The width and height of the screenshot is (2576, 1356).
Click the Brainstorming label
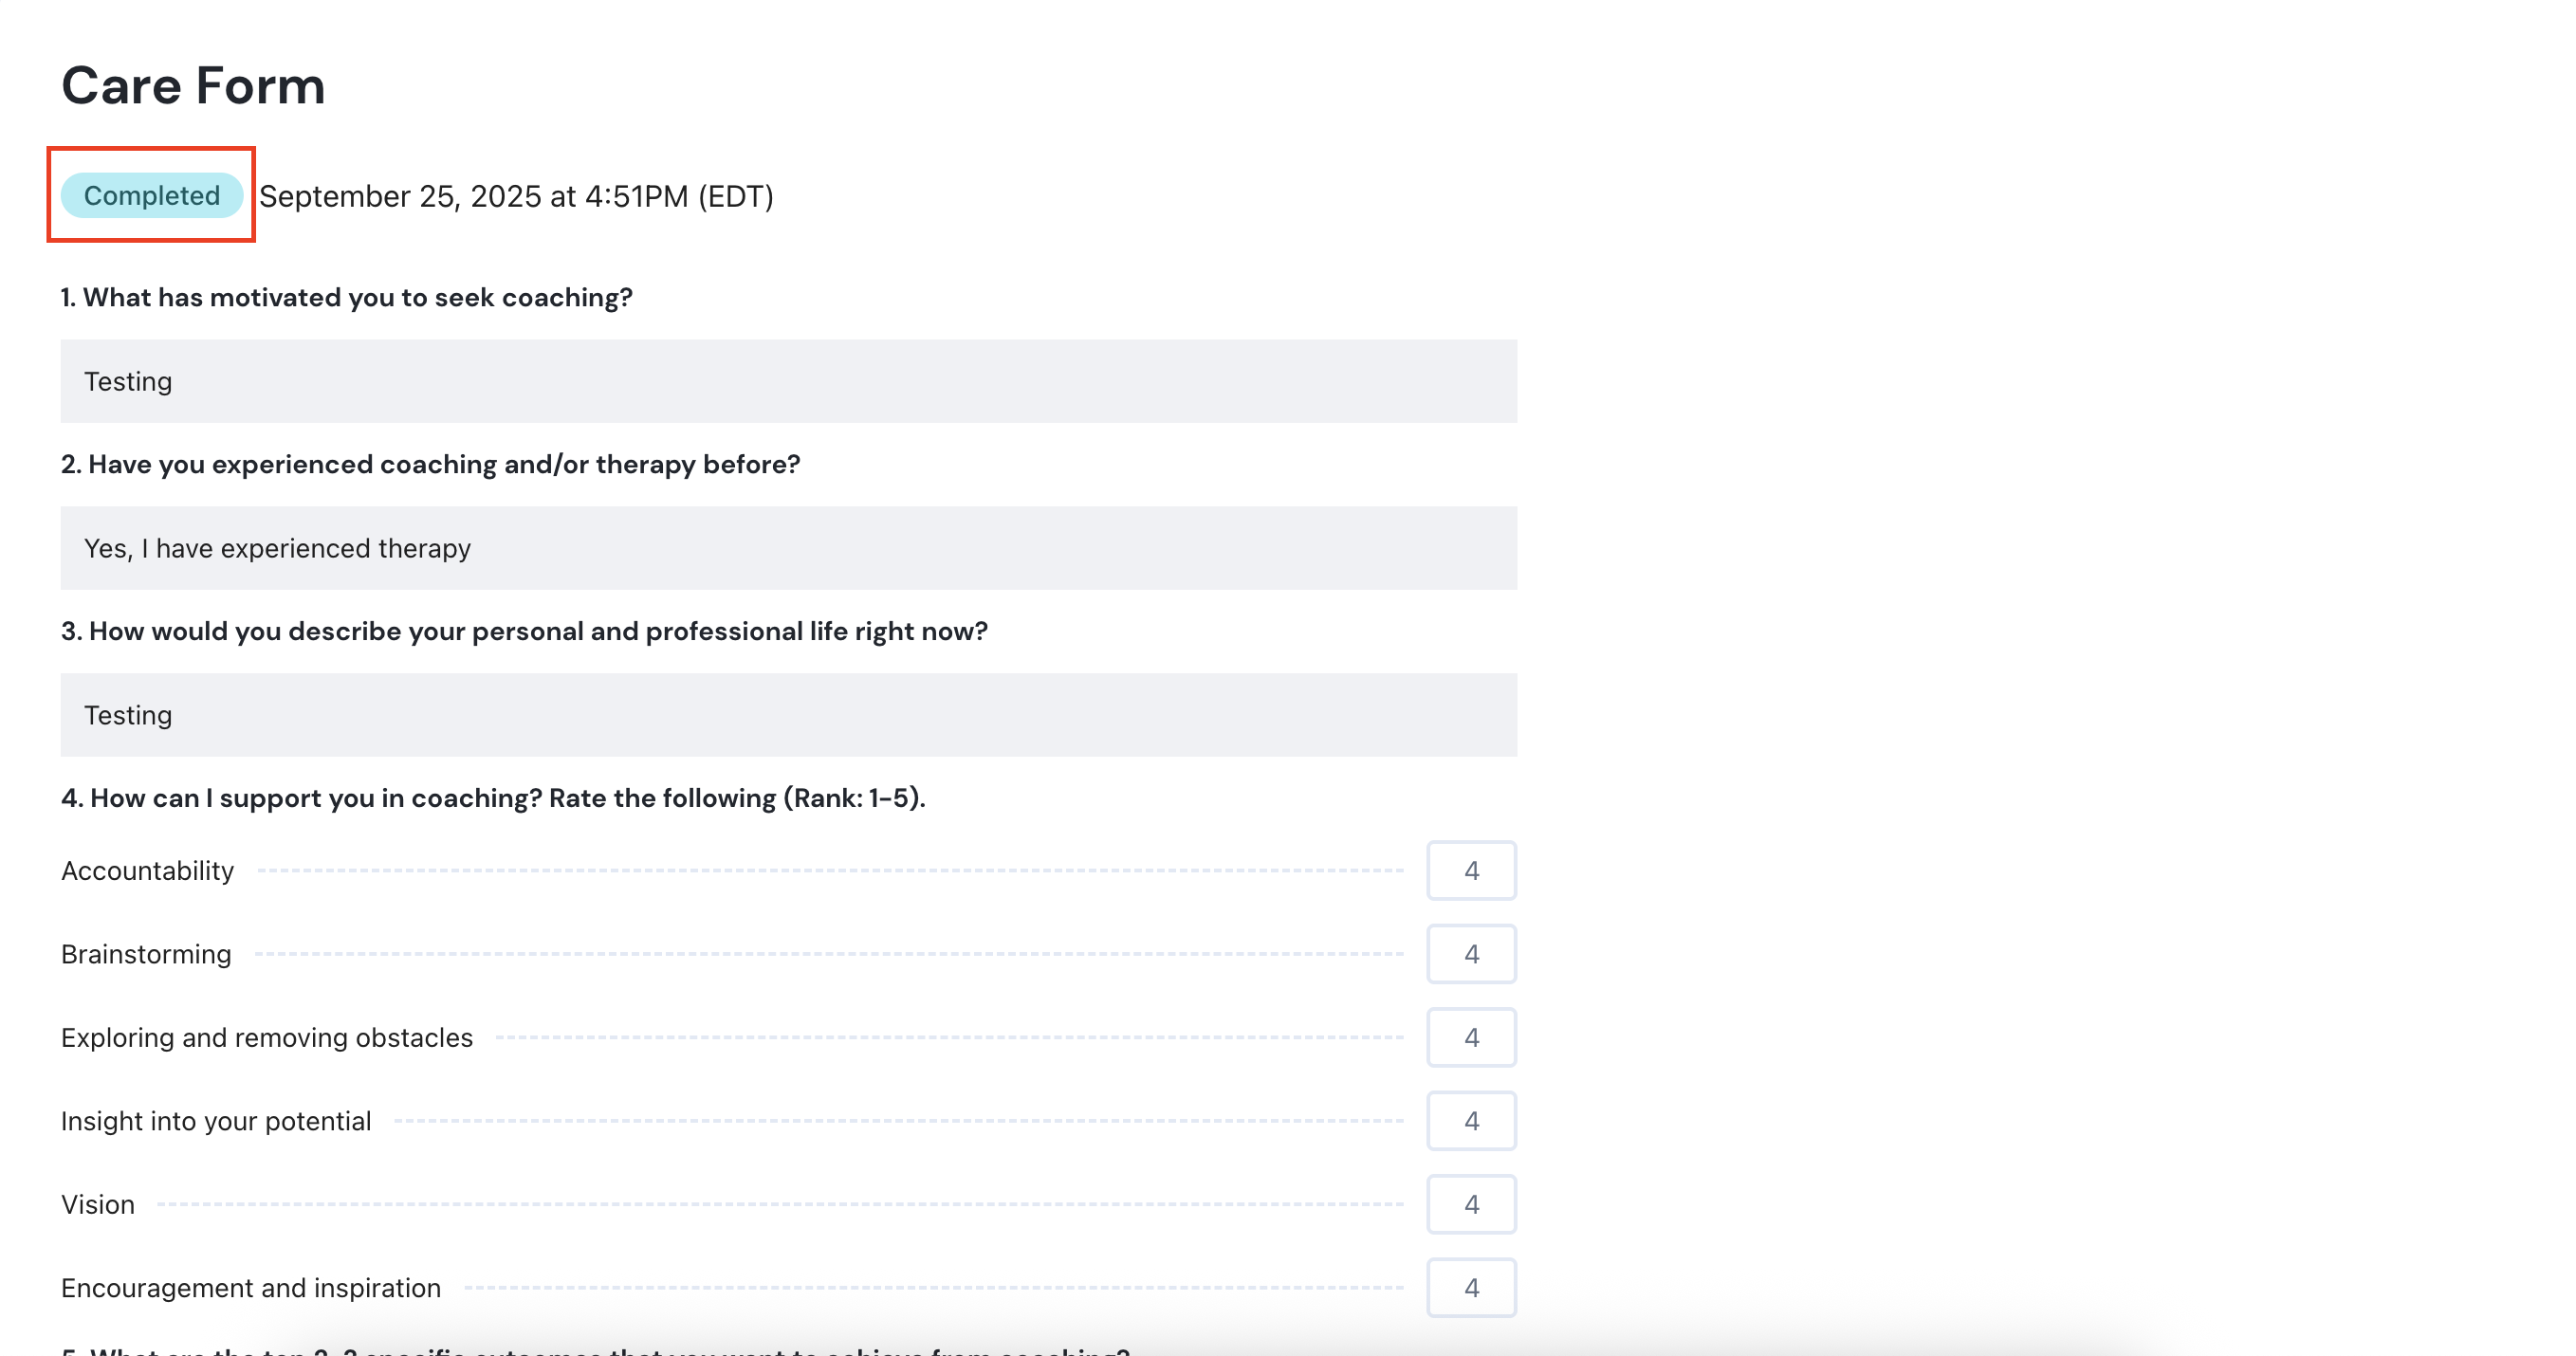[146, 954]
